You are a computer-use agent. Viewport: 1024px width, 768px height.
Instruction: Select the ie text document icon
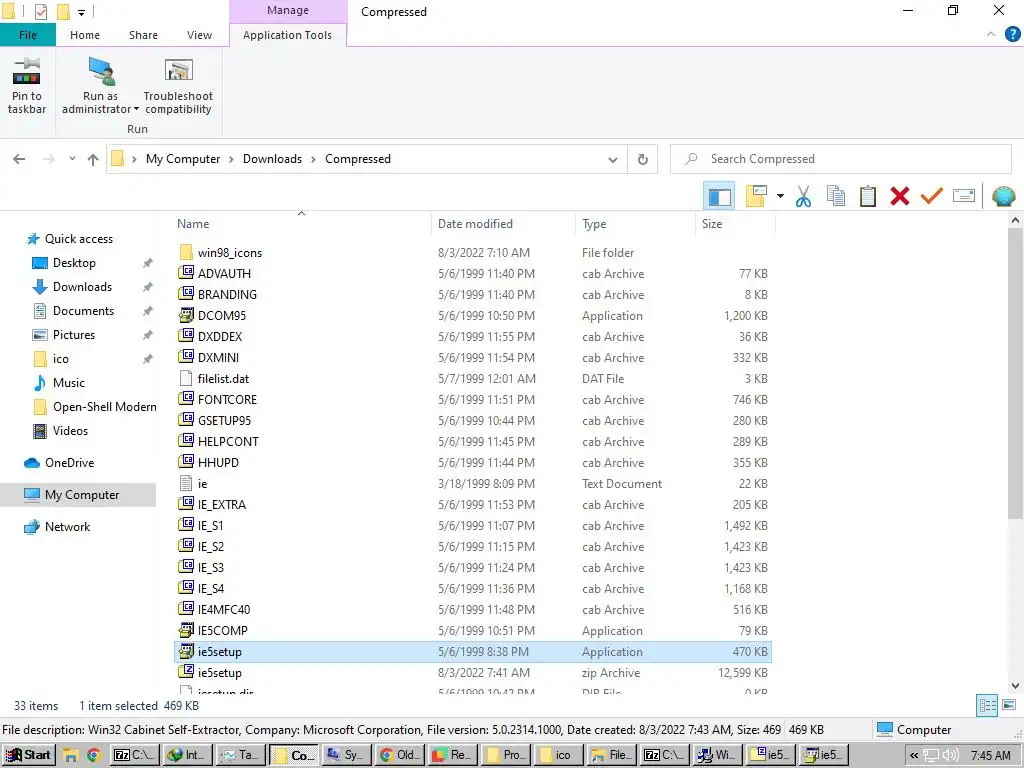[x=186, y=483]
